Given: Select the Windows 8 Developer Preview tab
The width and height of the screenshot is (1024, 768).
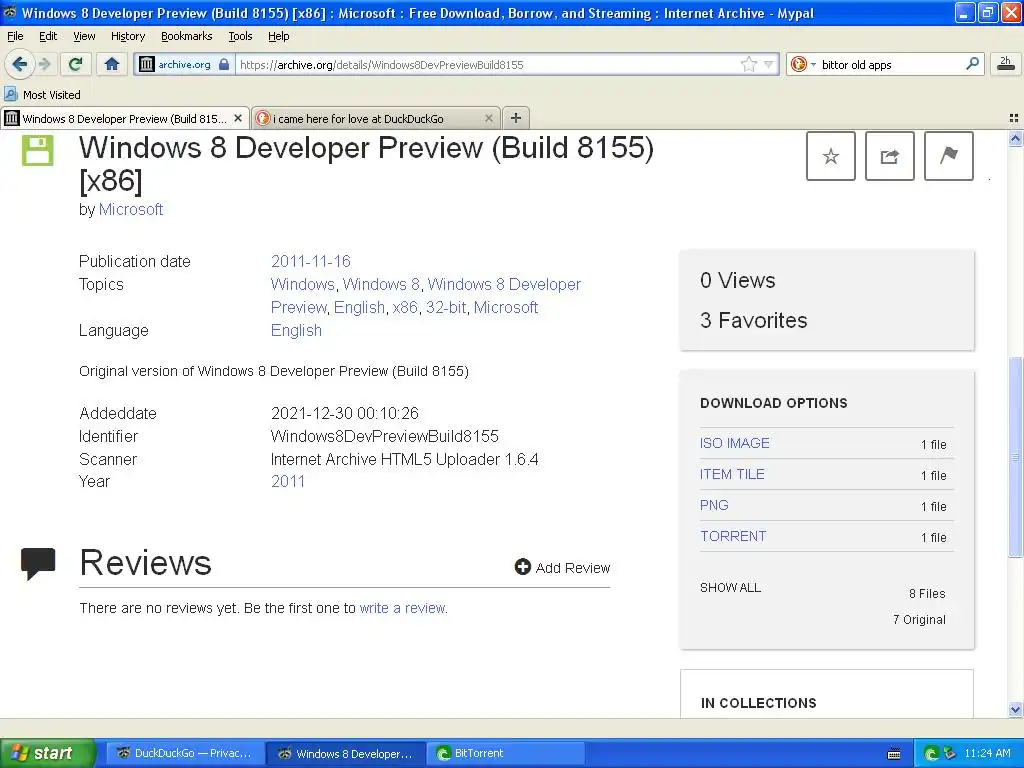Looking at the screenshot, I should 125,118.
